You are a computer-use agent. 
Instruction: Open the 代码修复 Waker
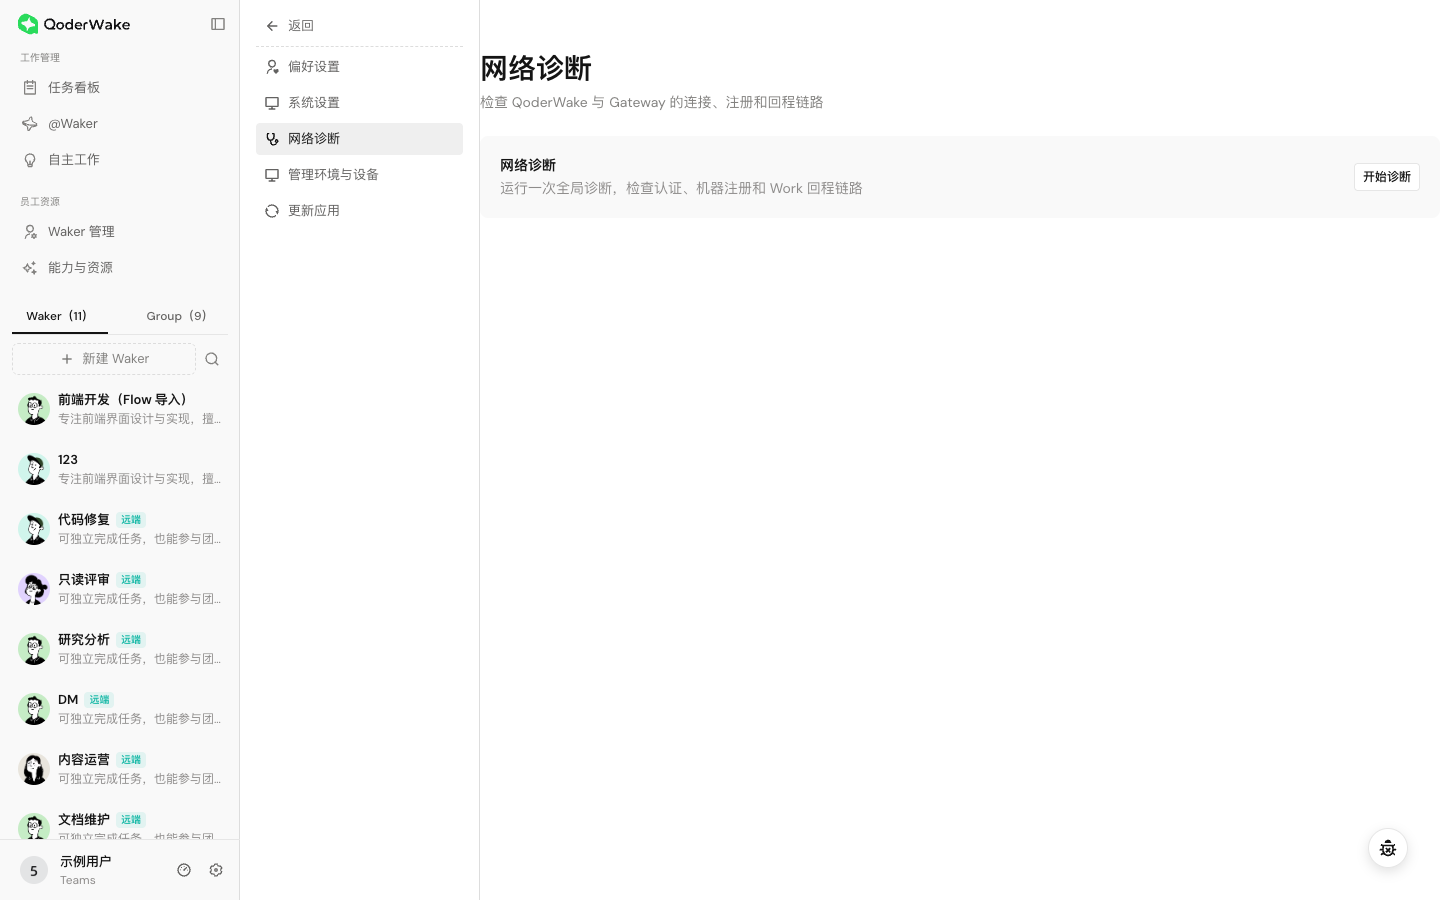pos(120,529)
